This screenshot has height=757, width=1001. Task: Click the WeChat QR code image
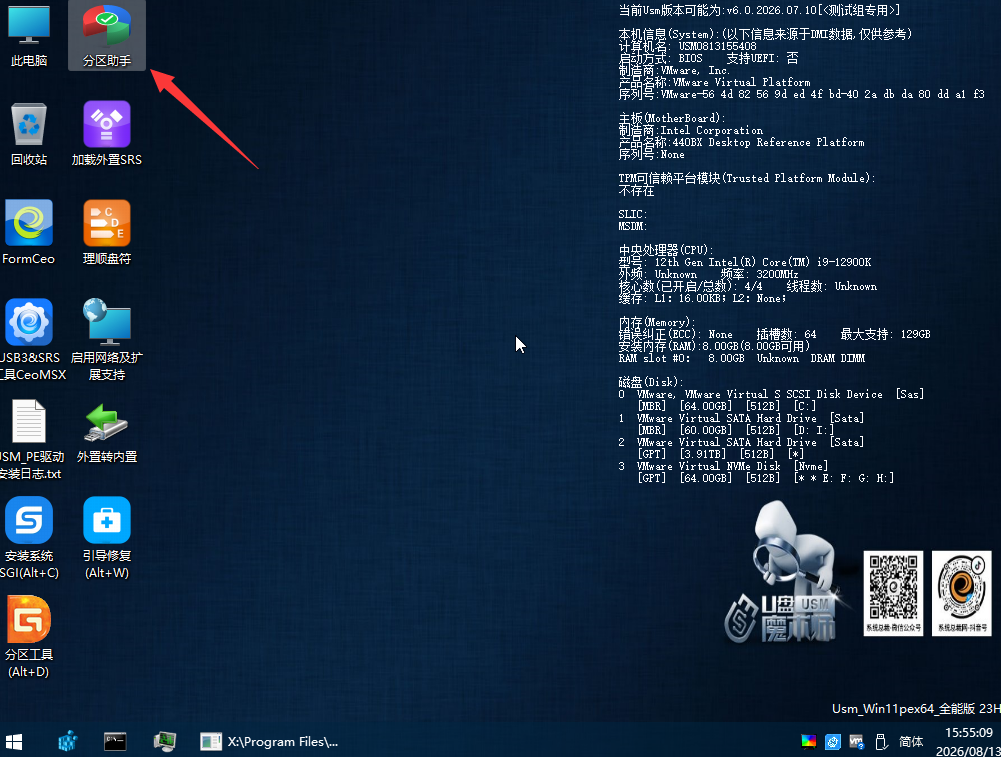[x=893, y=593]
